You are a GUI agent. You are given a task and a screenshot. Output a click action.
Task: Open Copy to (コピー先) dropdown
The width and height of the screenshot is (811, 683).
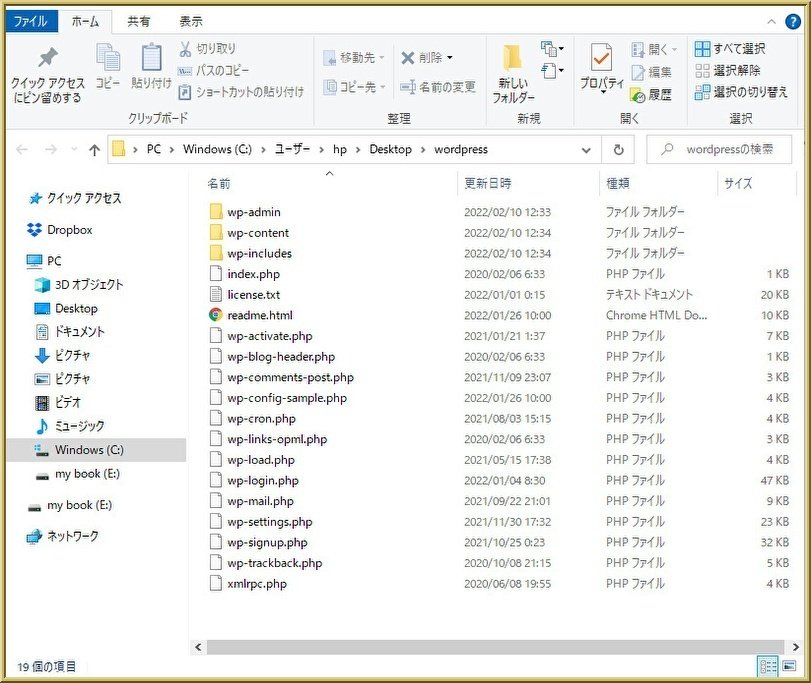354,87
